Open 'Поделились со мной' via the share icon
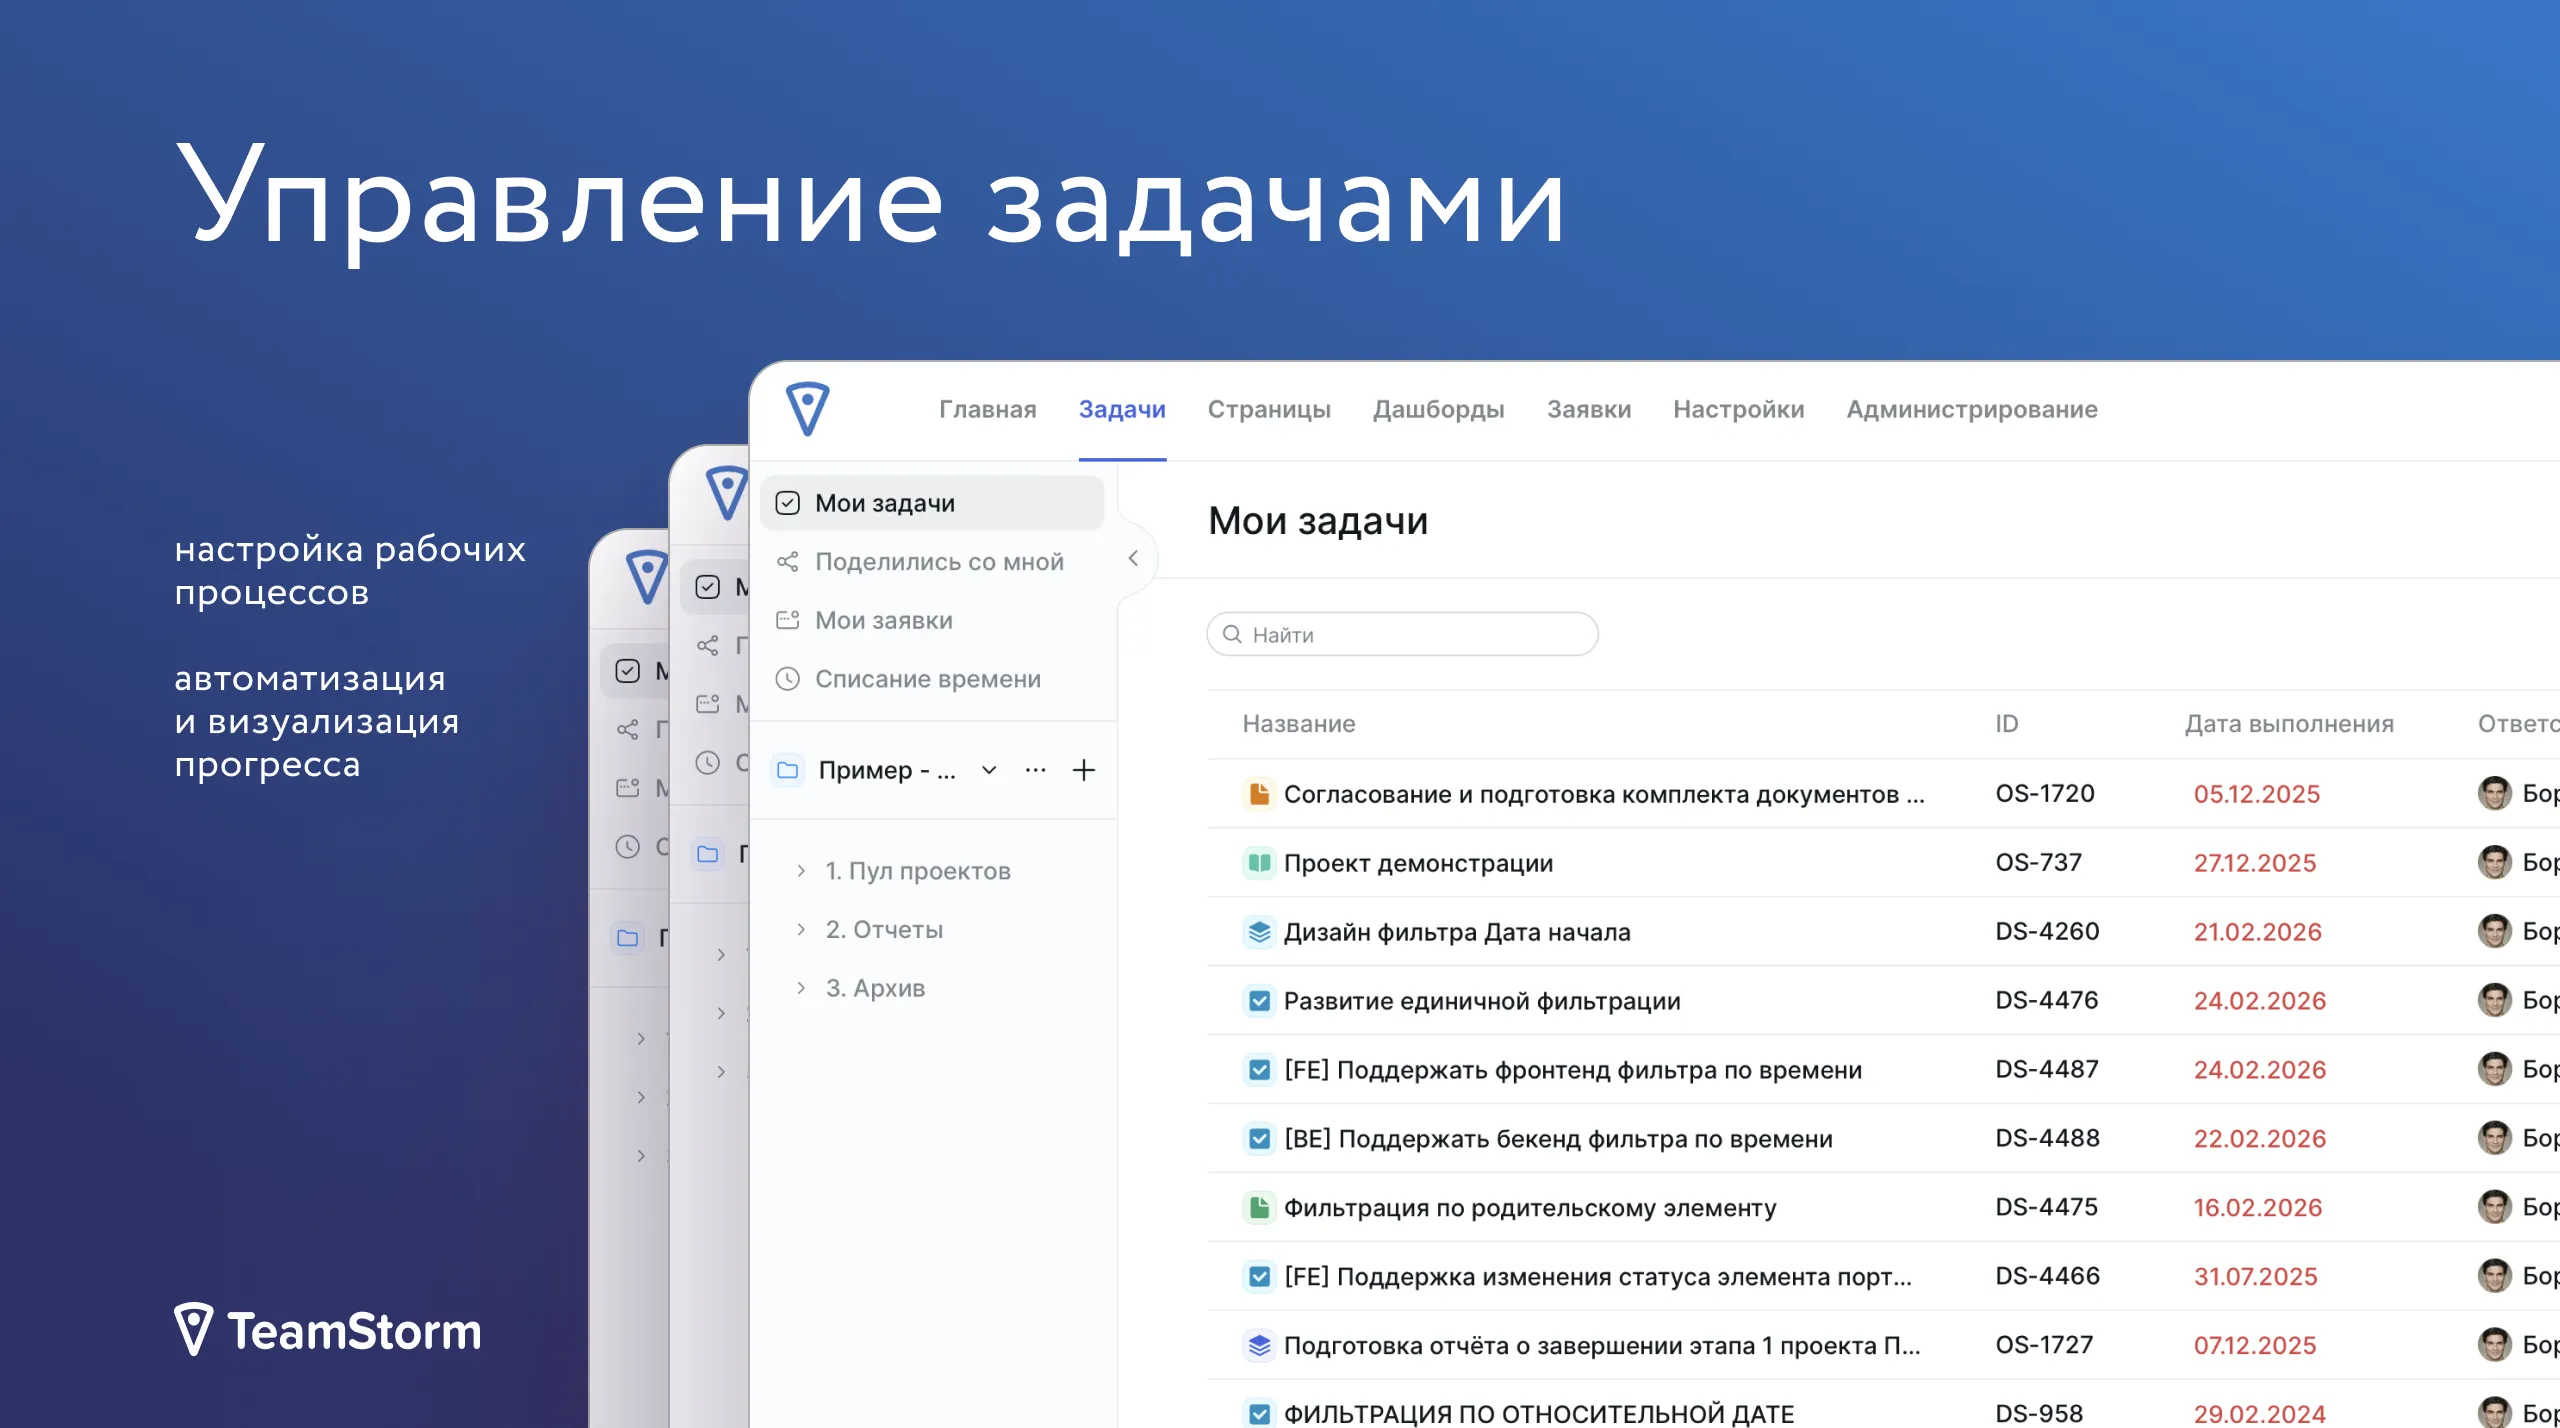The width and height of the screenshot is (2560, 1428). [940, 561]
